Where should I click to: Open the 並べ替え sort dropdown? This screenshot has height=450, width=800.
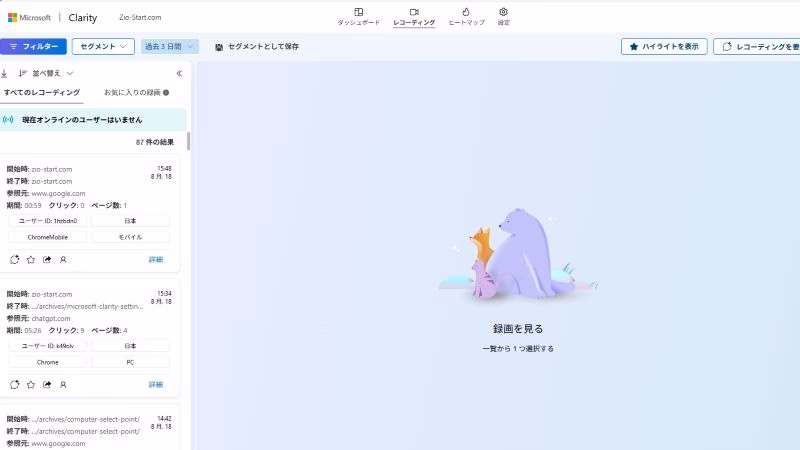(x=46, y=73)
